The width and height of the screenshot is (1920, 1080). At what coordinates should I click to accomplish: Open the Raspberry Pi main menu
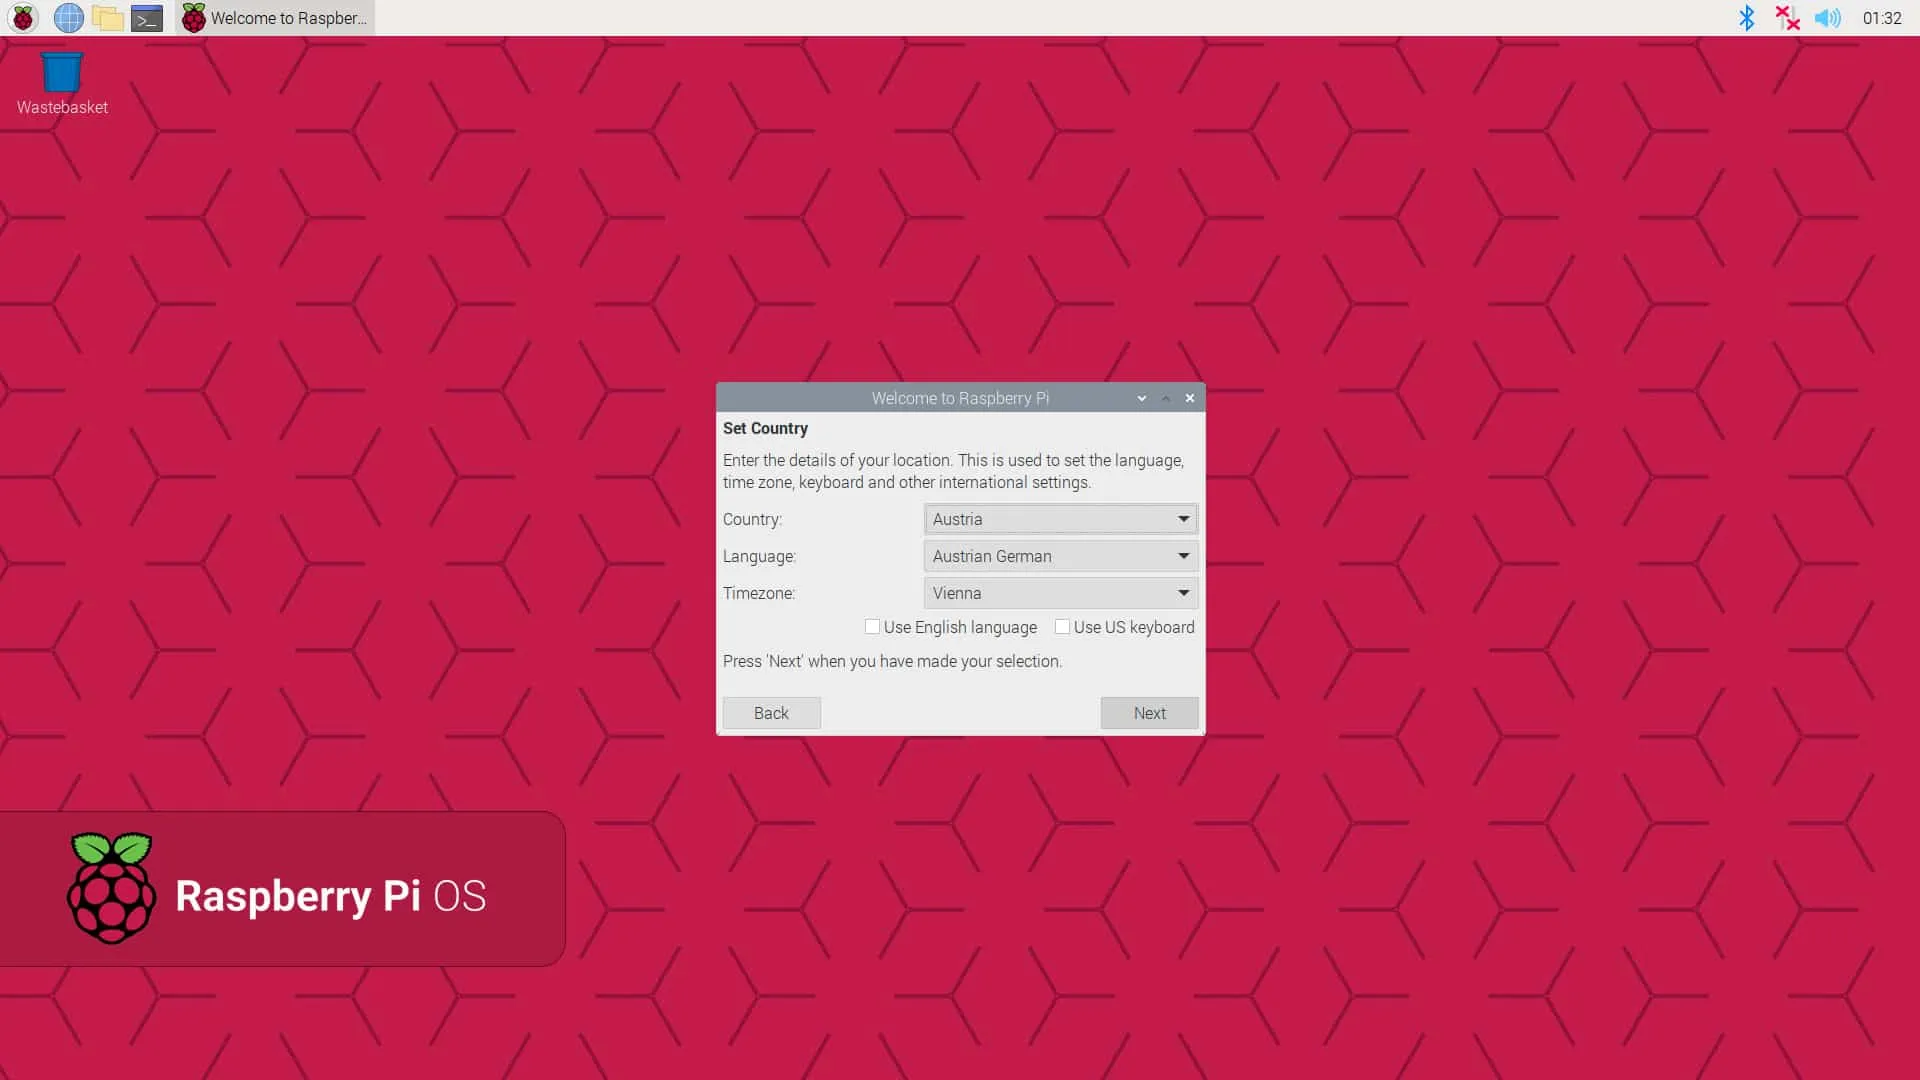click(x=23, y=18)
